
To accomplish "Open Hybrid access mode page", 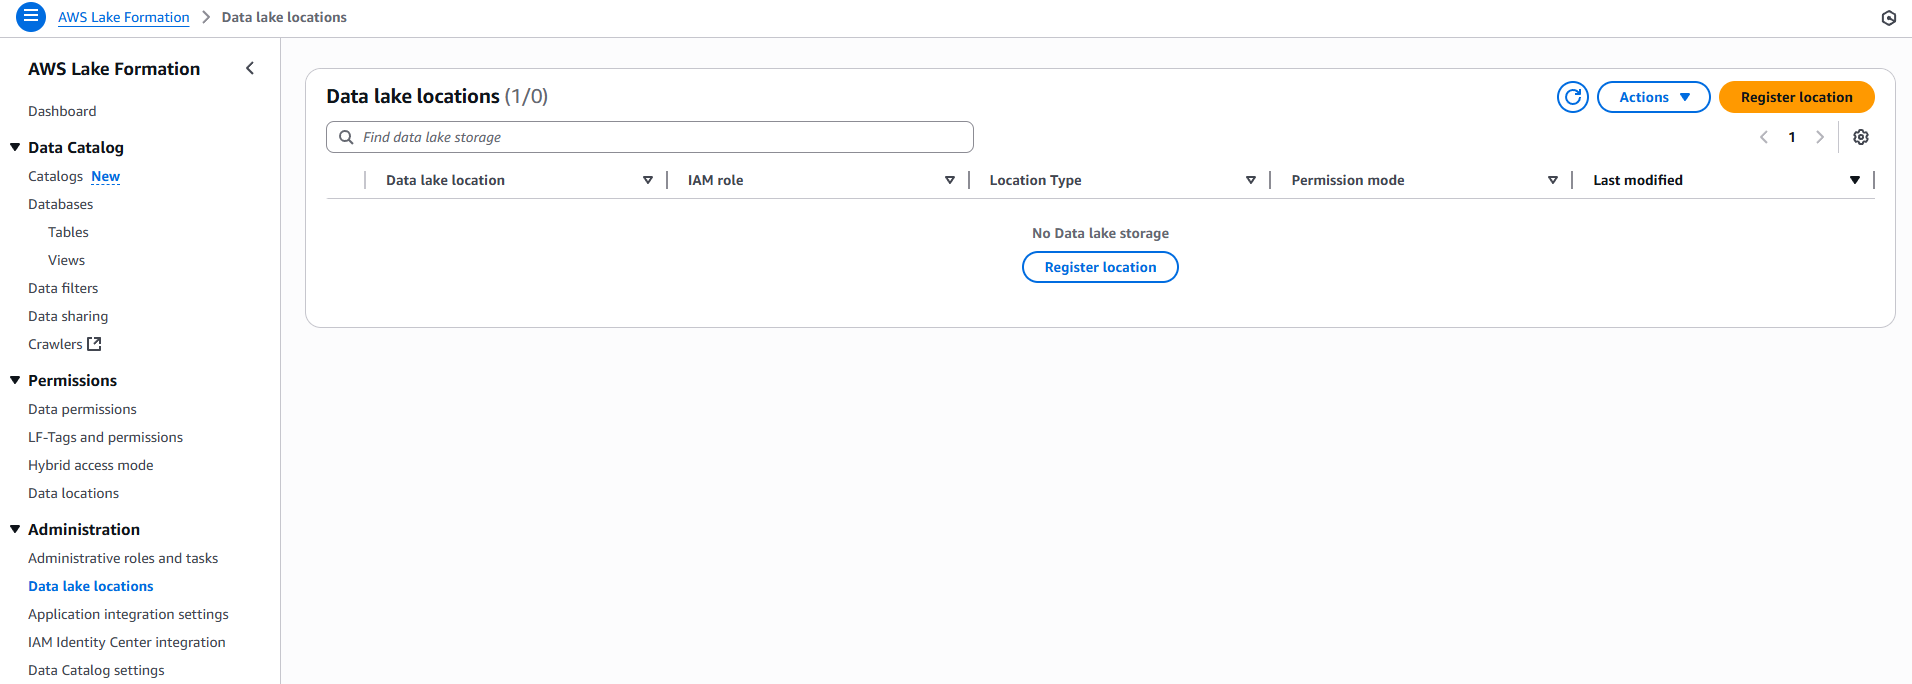I will (91, 465).
